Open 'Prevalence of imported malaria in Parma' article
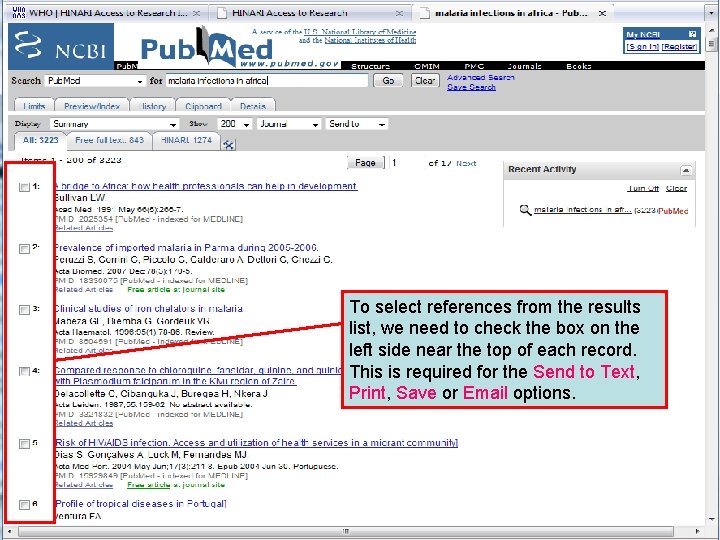This screenshot has width=720, height=540. coord(186,248)
